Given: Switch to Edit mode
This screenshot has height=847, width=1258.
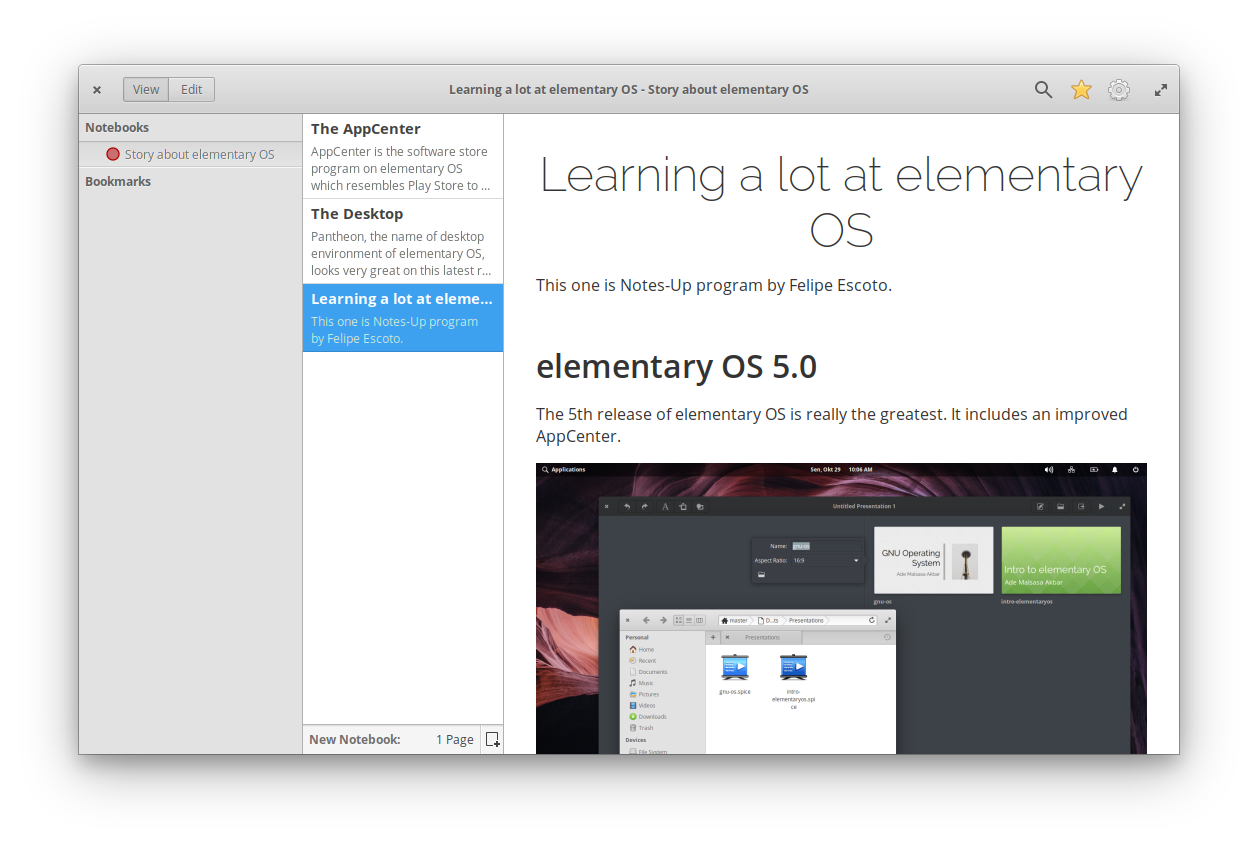Looking at the screenshot, I should [x=192, y=90].
